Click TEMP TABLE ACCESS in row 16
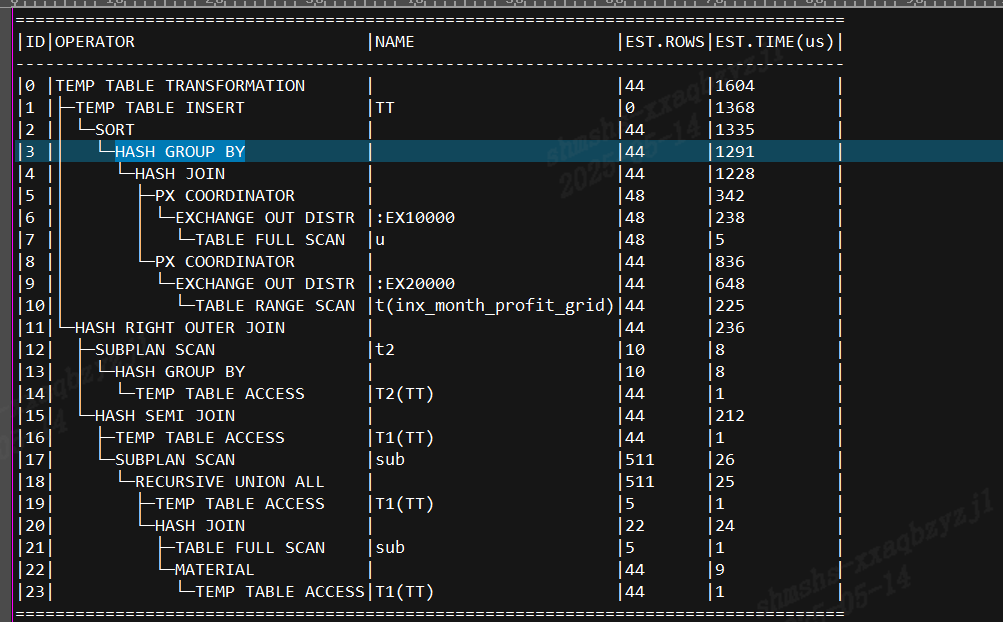The image size is (1003, 622). coord(200,438)
